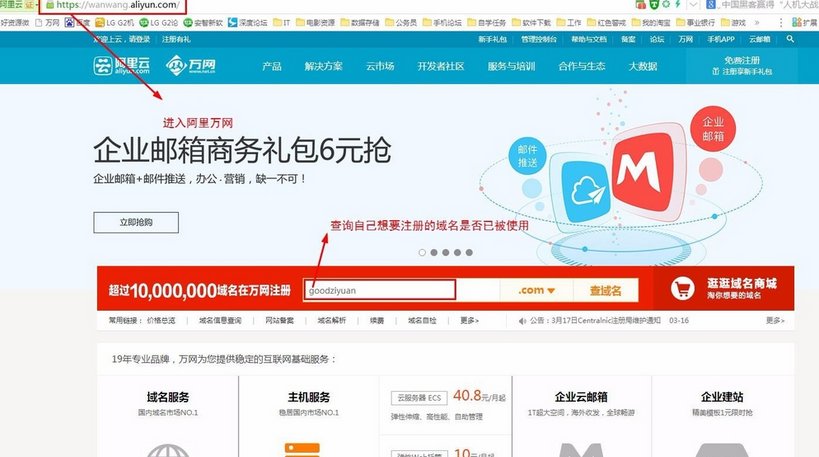Open the LG G2论 bookmark
Image resolution: width=819 pixels, height=457 pixels.
point(159,22)
